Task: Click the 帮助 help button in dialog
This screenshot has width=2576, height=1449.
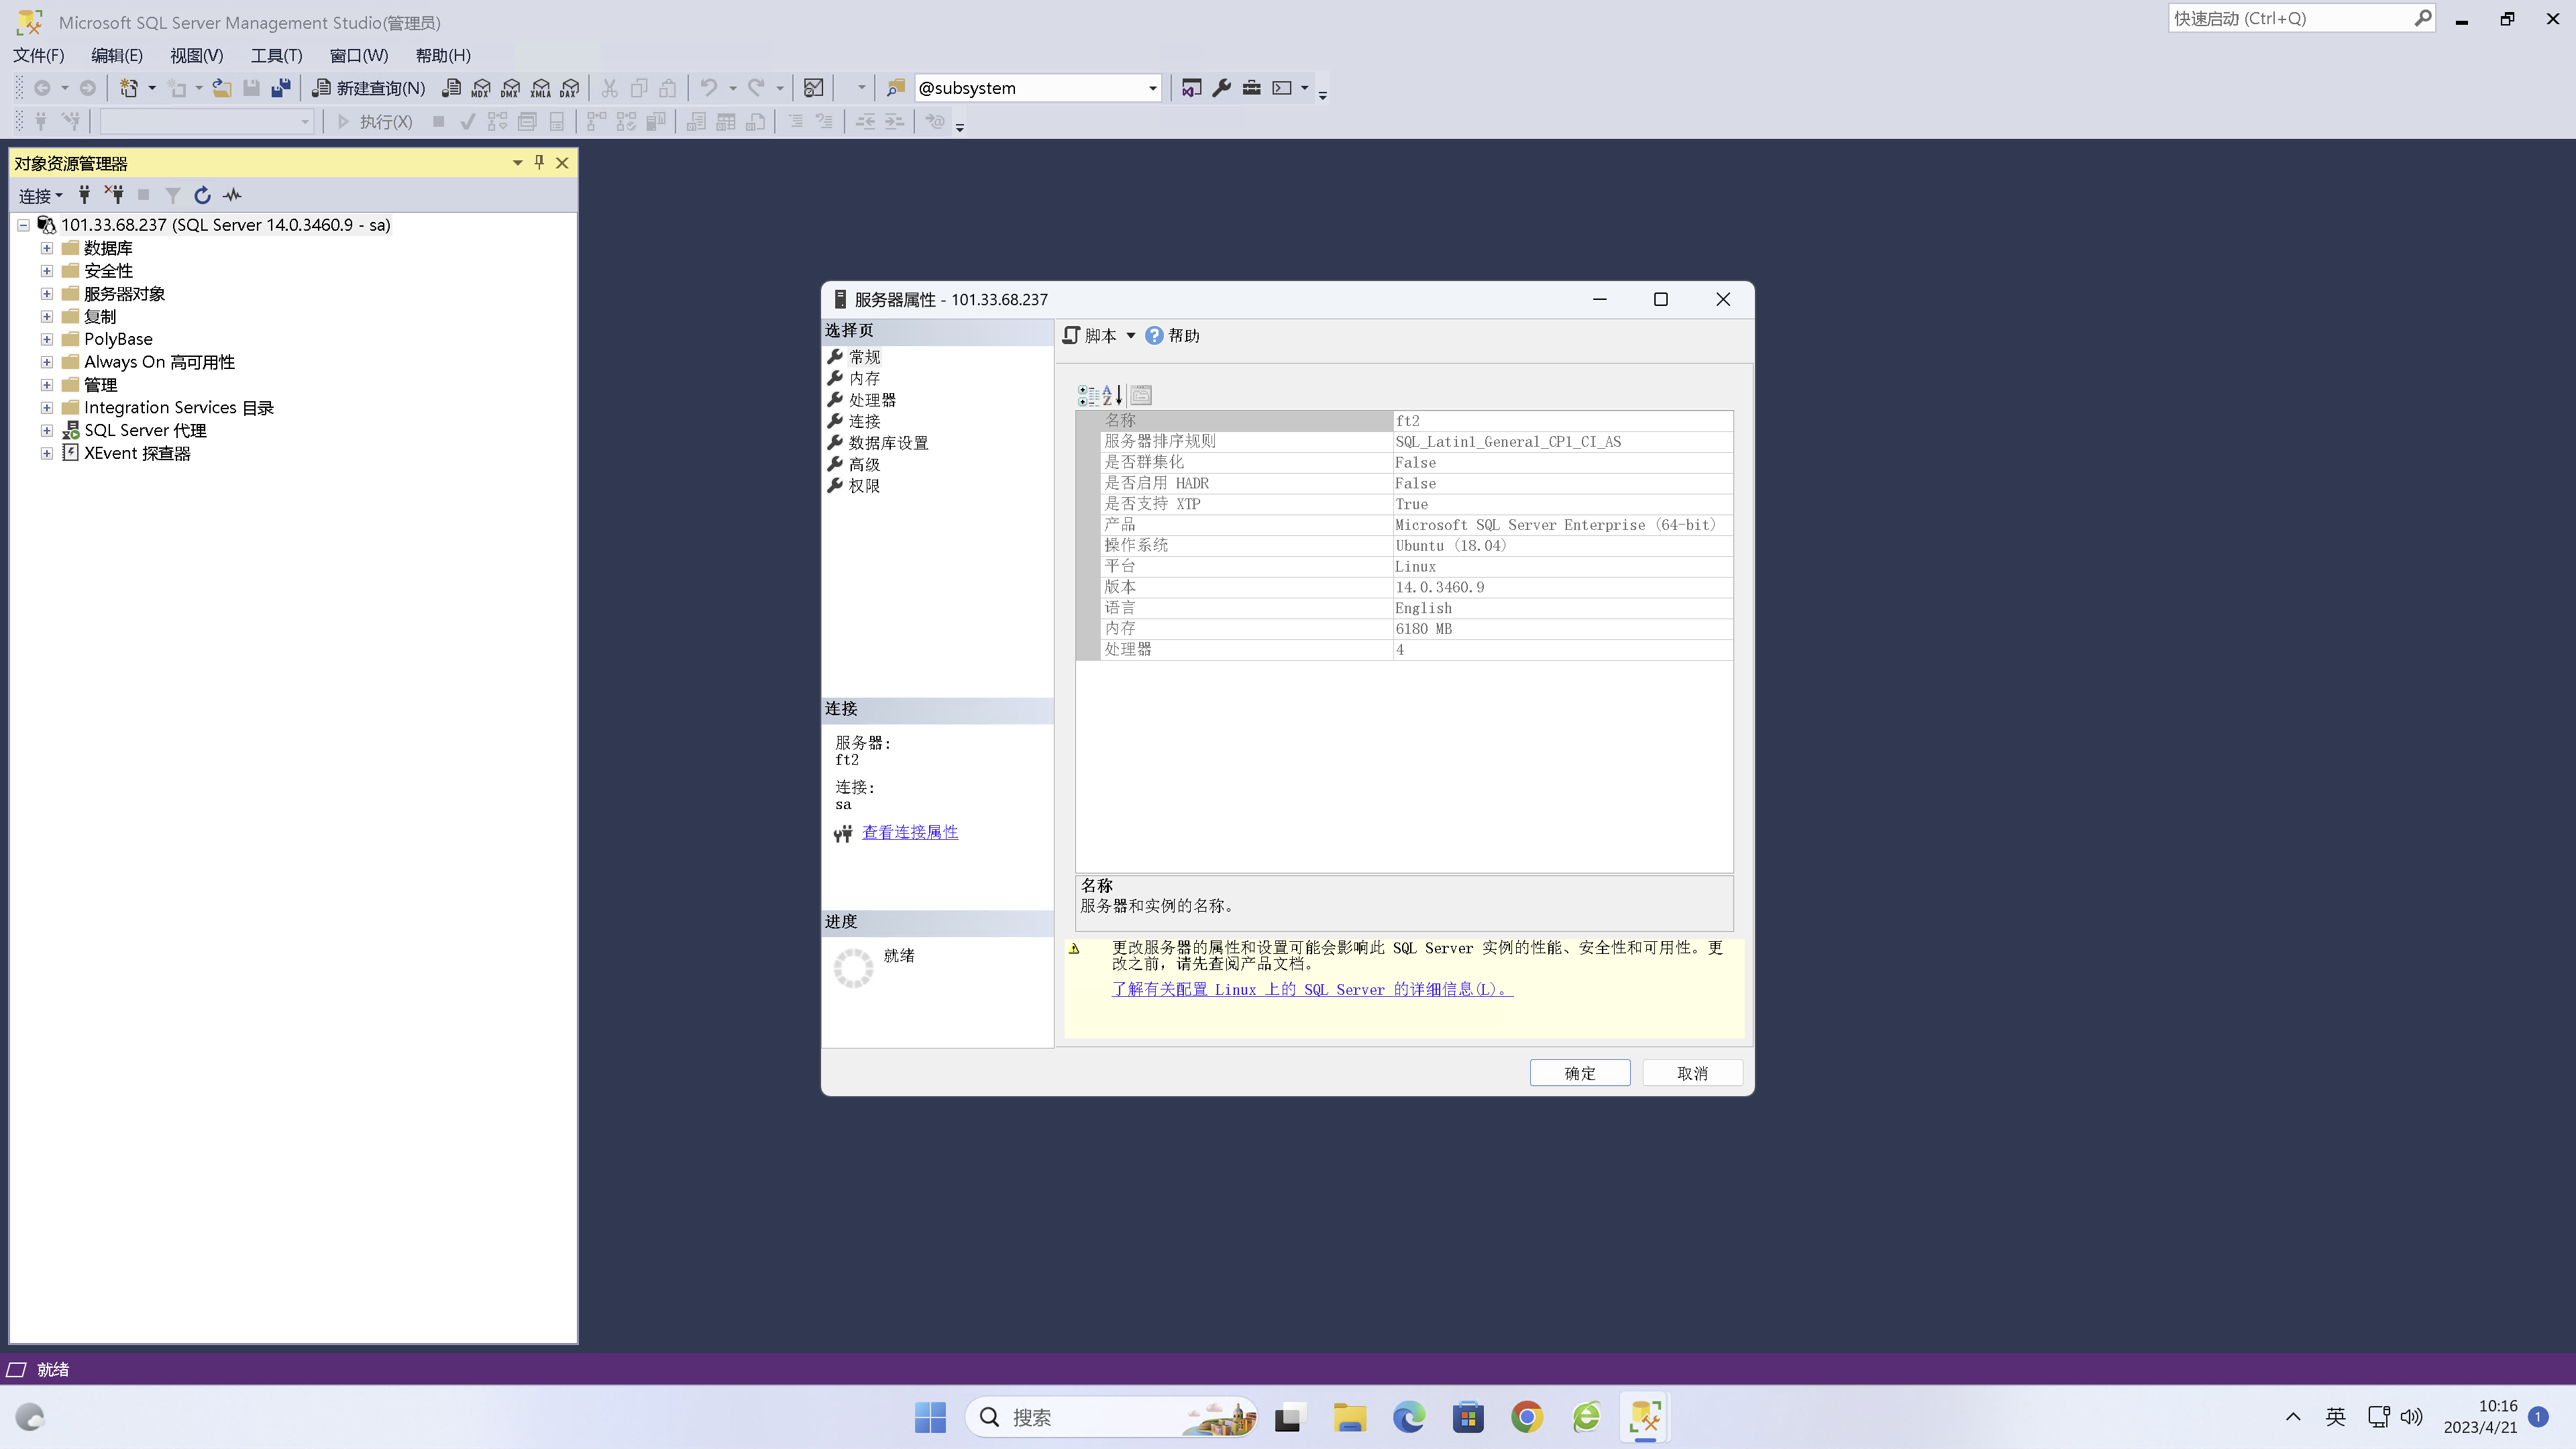Action: tap(1172, 336)
